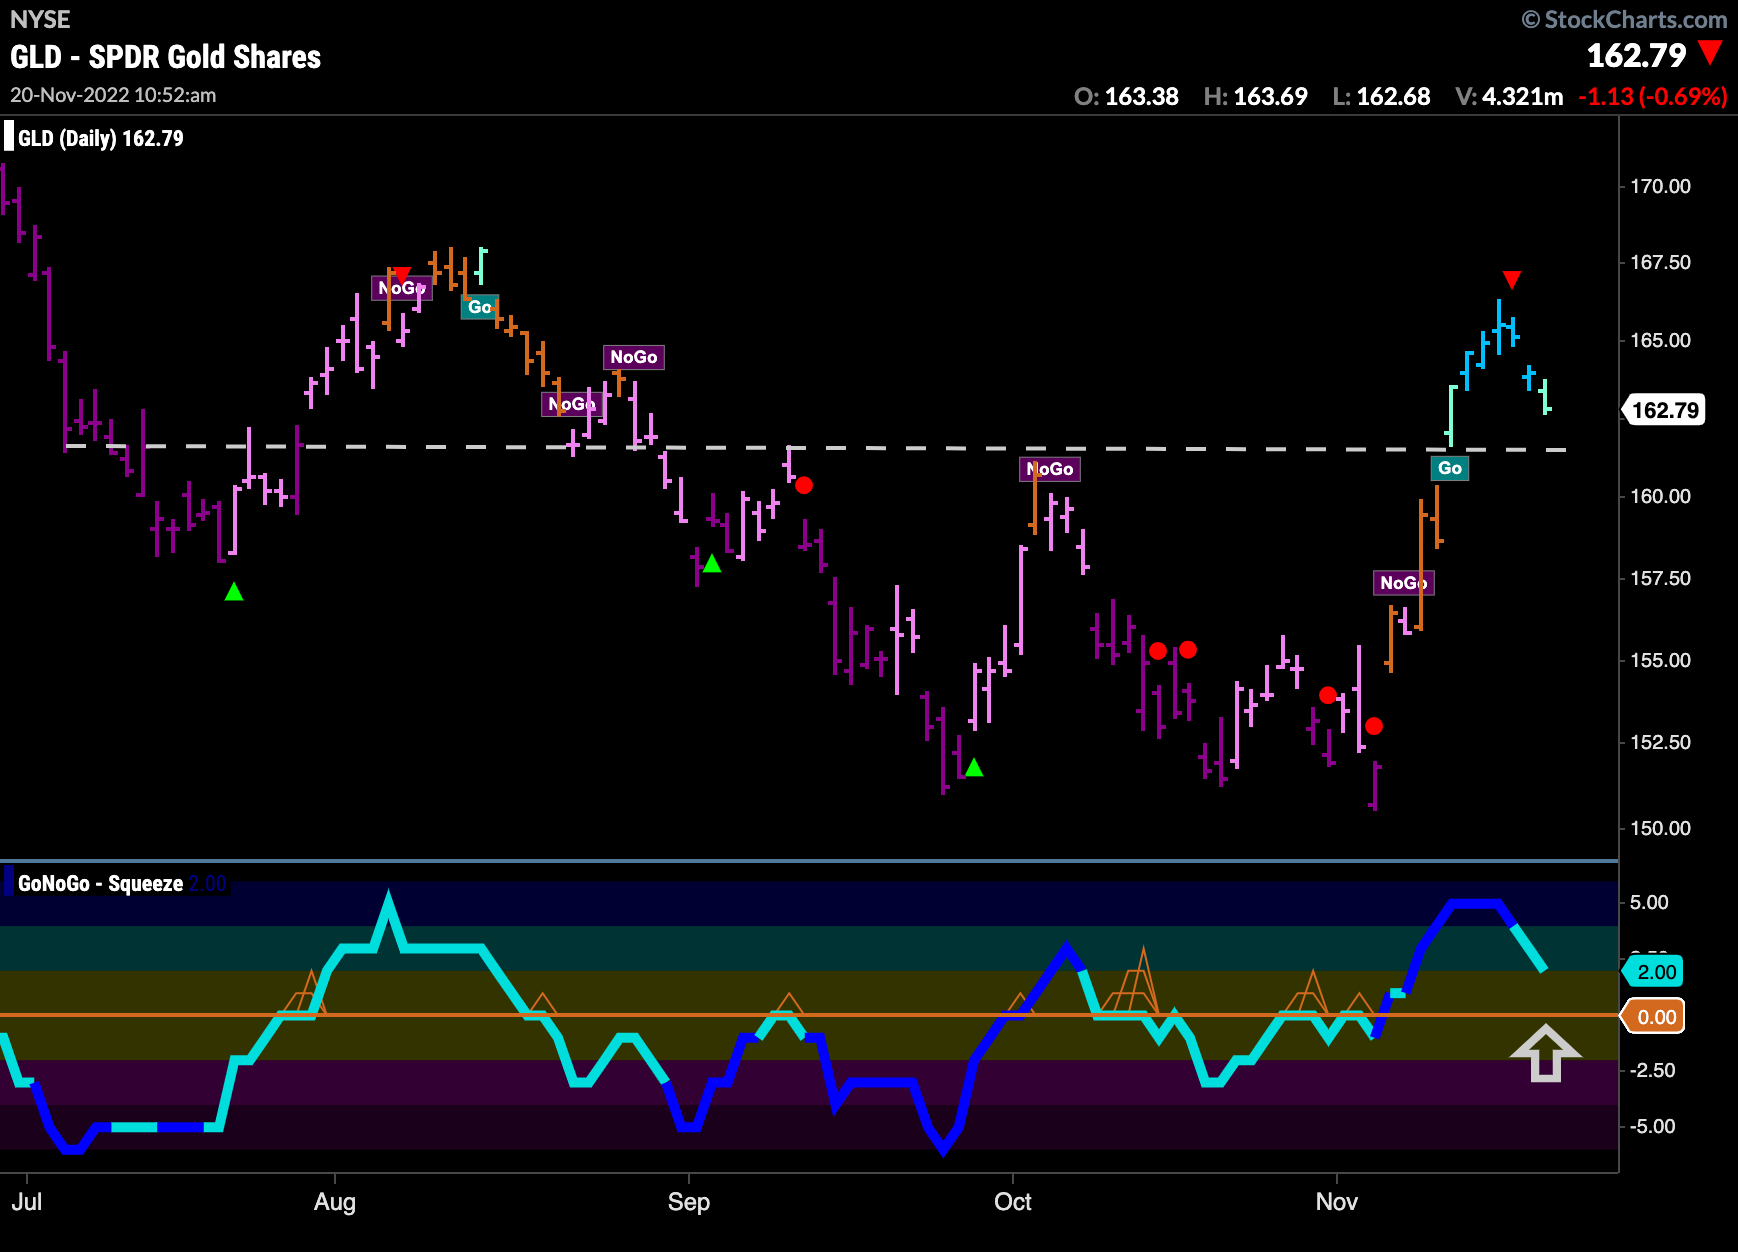Click the GLD - SPDR Gold Shares title
The height and width of the screenshot is (1252, 1738).
click(166, 57)
